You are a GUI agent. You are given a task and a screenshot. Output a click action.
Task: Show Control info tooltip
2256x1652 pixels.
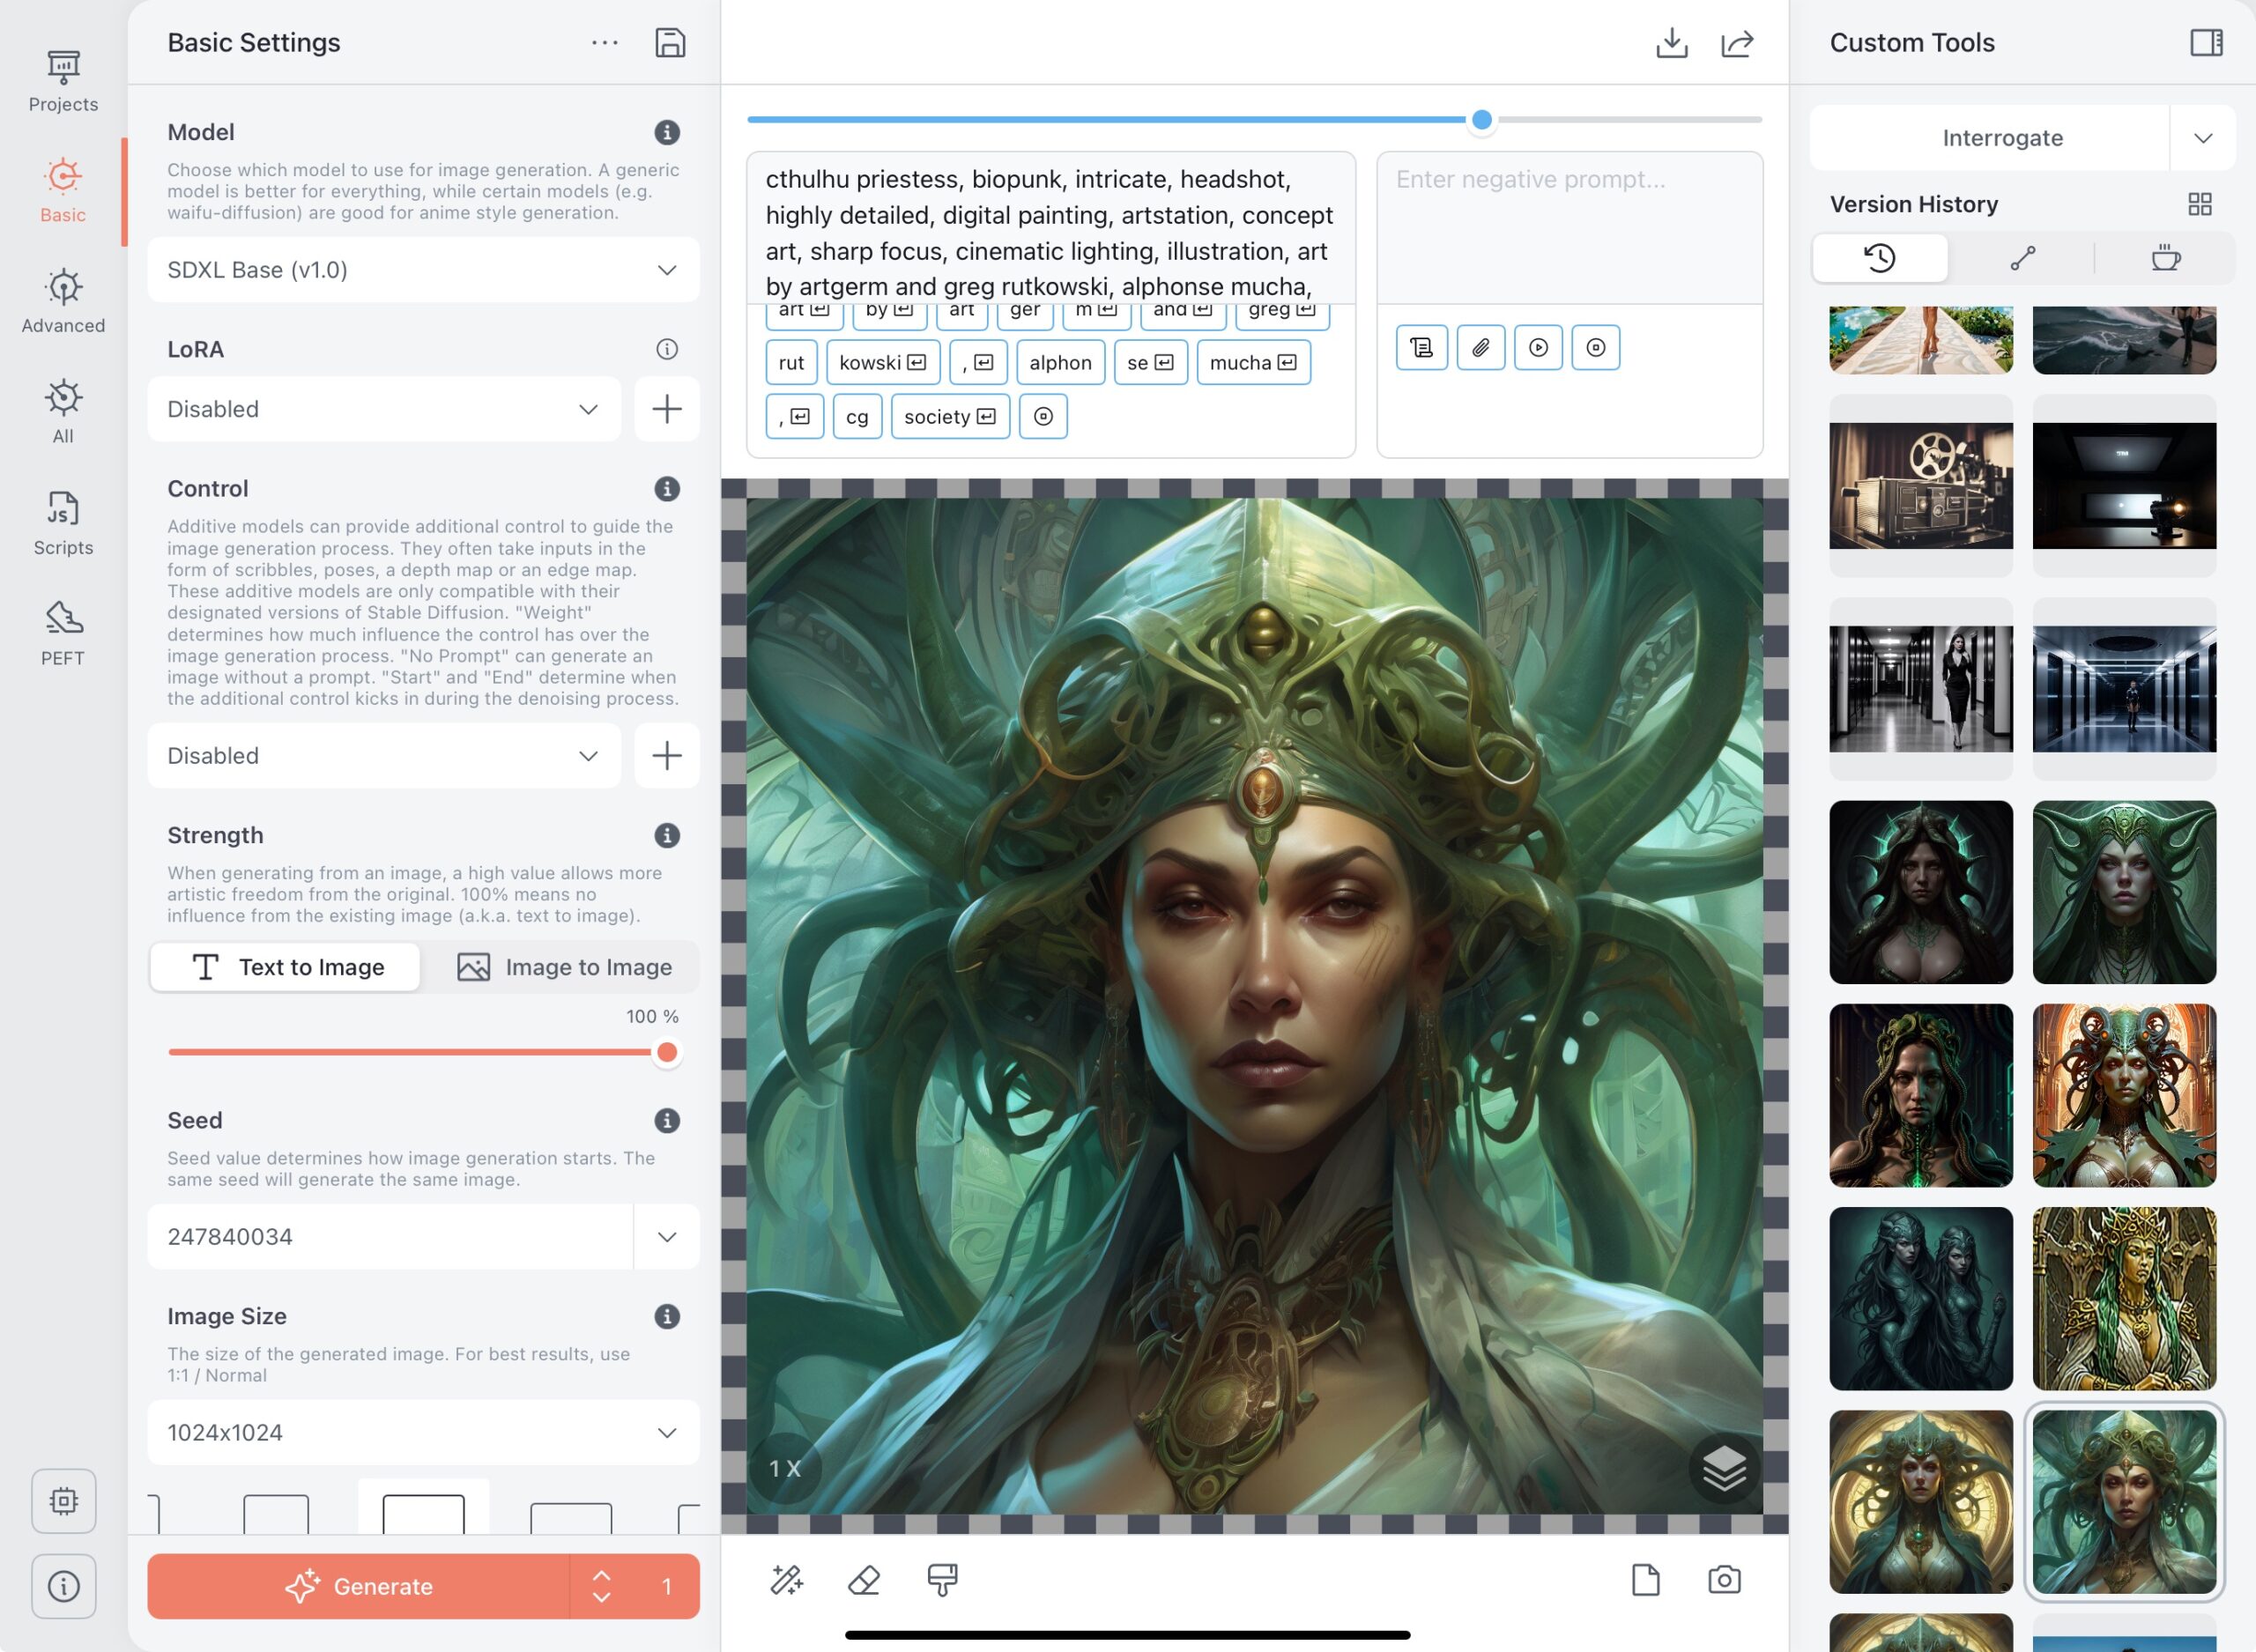click(x=667, y=489)
